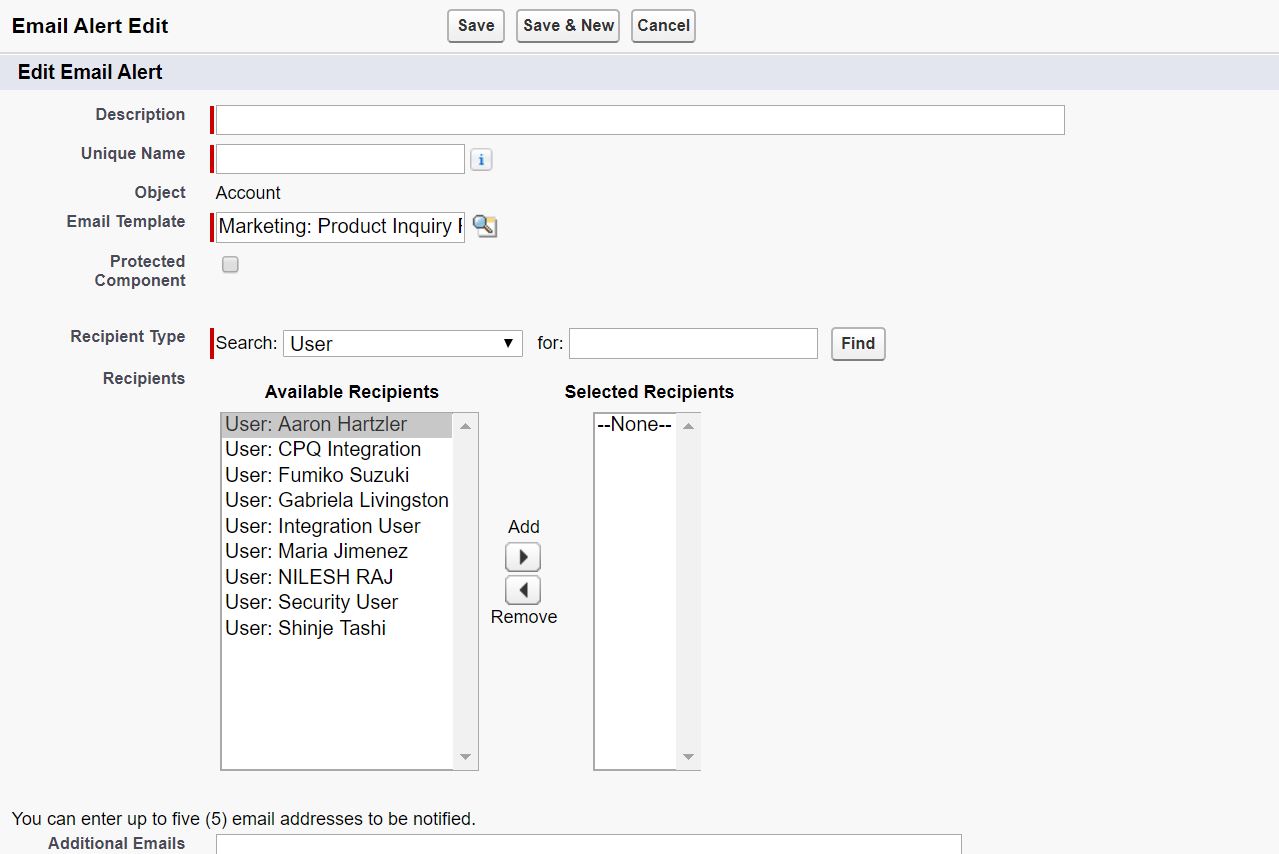1279x854 pixels.
Task: Click the recipient search 'for' field
Action: pyautogui.click(x=693, y=343)
